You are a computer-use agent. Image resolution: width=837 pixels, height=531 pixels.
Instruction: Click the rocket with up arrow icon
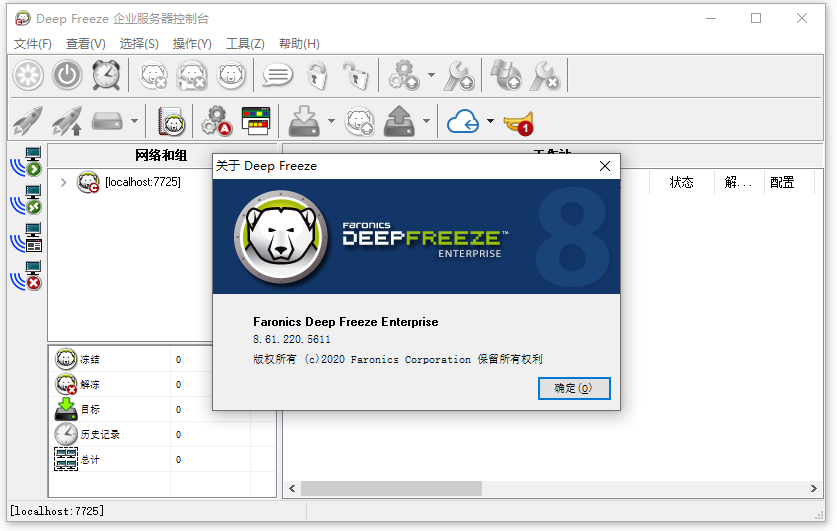67,121
